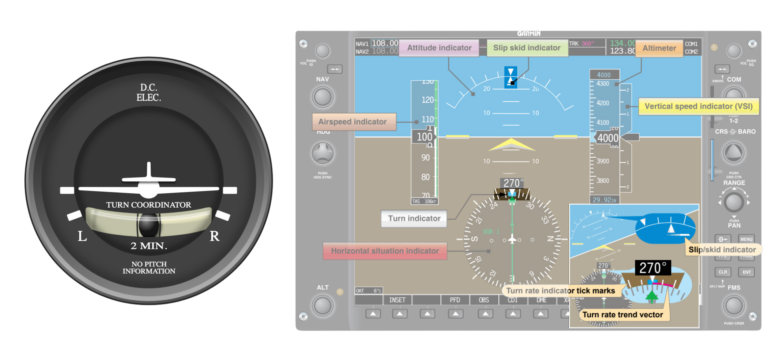Click the triangle softkey button below PFD

coord(456,314)
